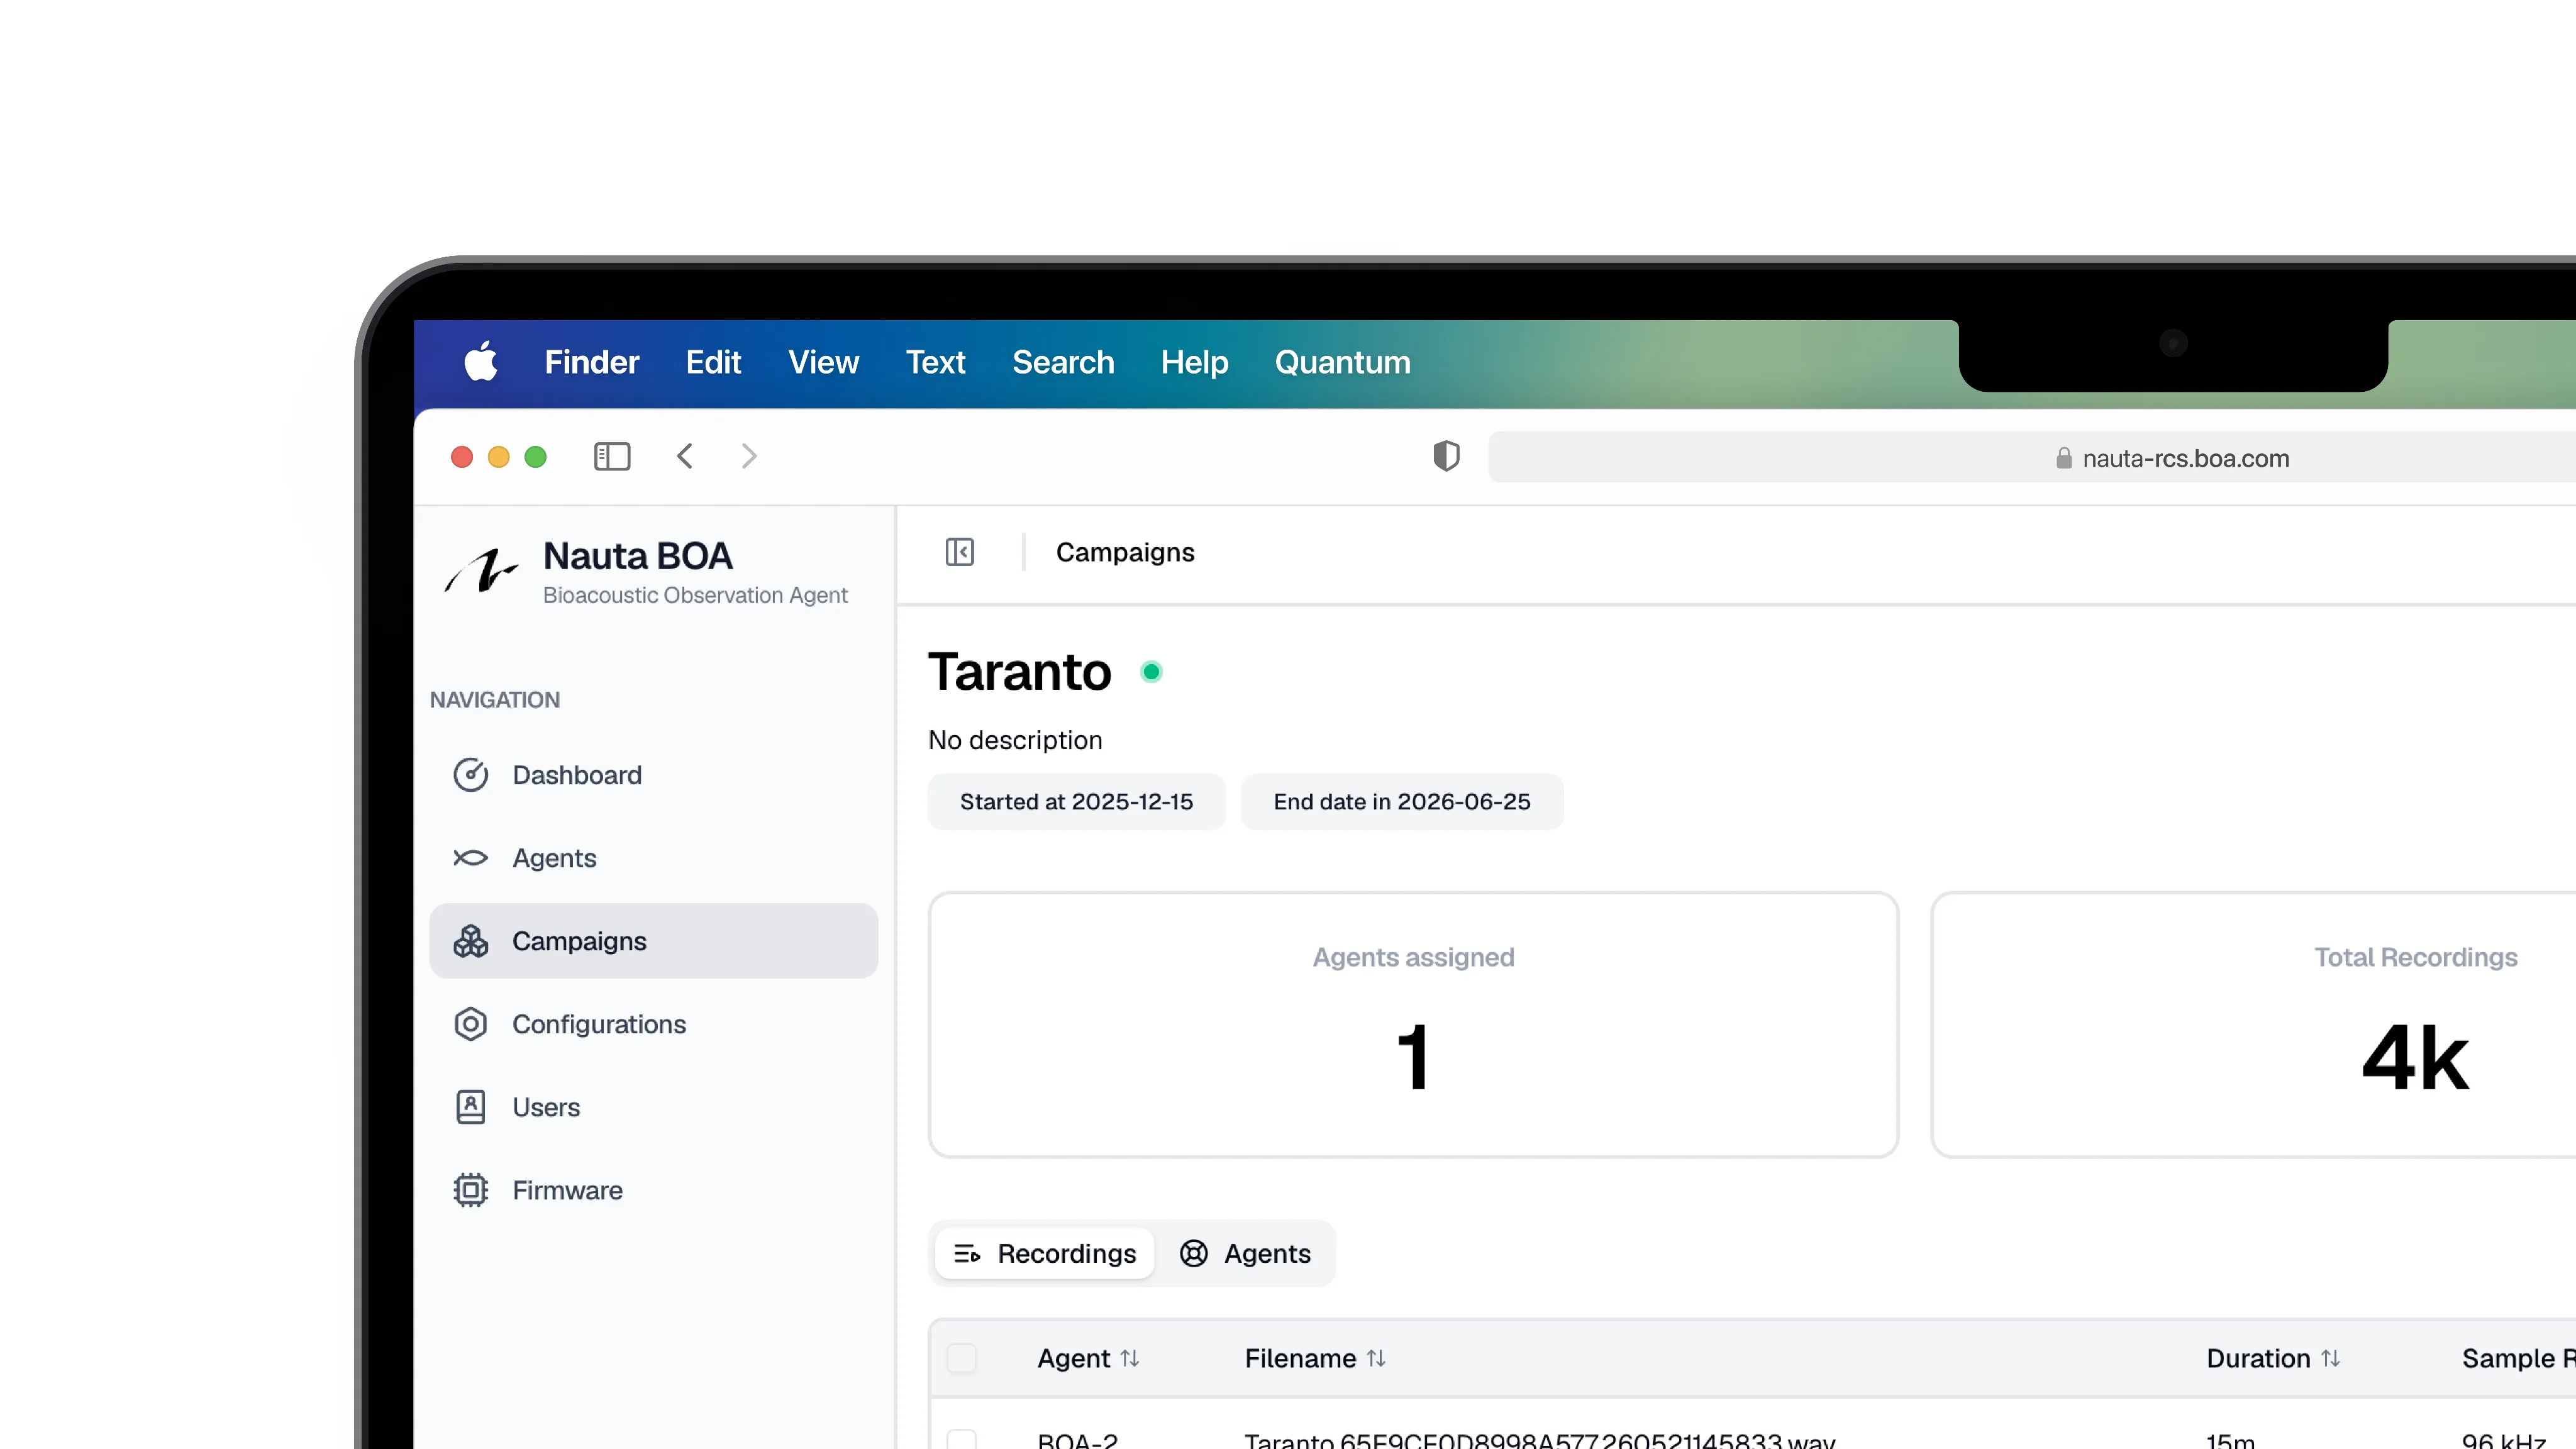Image resolution: width=2576 pixels, height=1449 pixels.
Task: Click the browser privacy shield icon
Action: 1446,456
